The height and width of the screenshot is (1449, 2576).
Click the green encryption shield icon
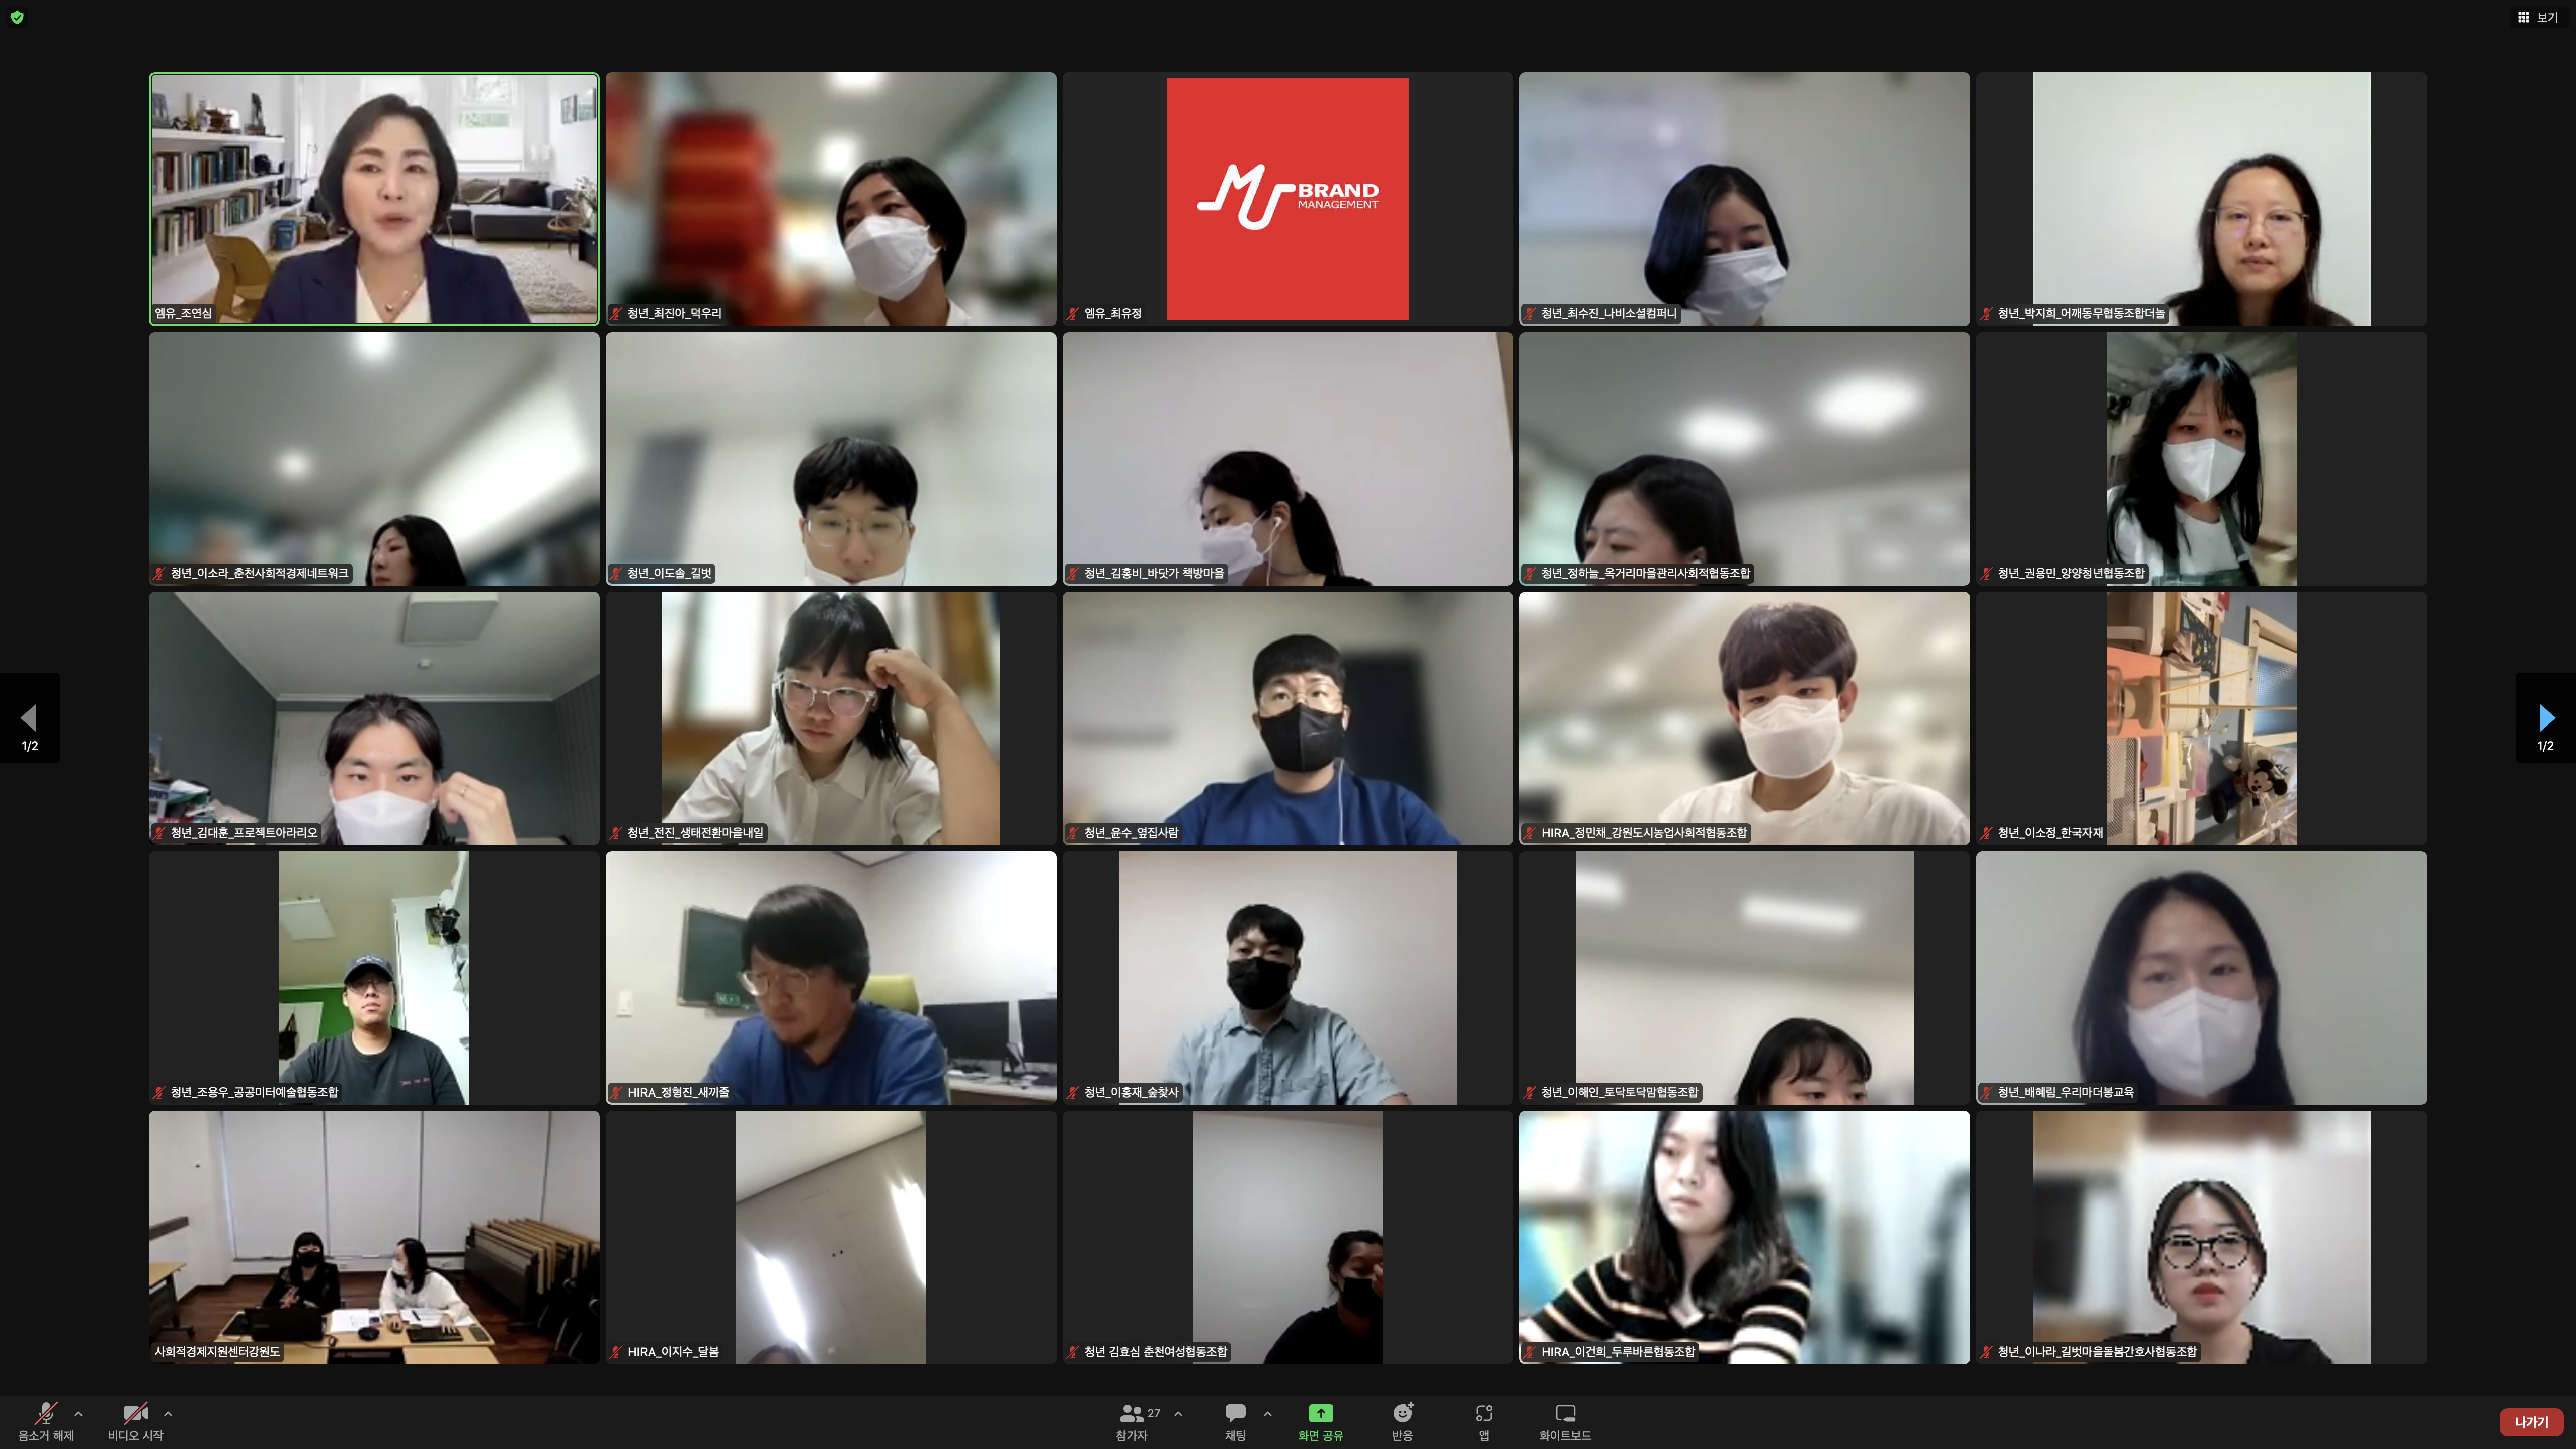point(17,17)
